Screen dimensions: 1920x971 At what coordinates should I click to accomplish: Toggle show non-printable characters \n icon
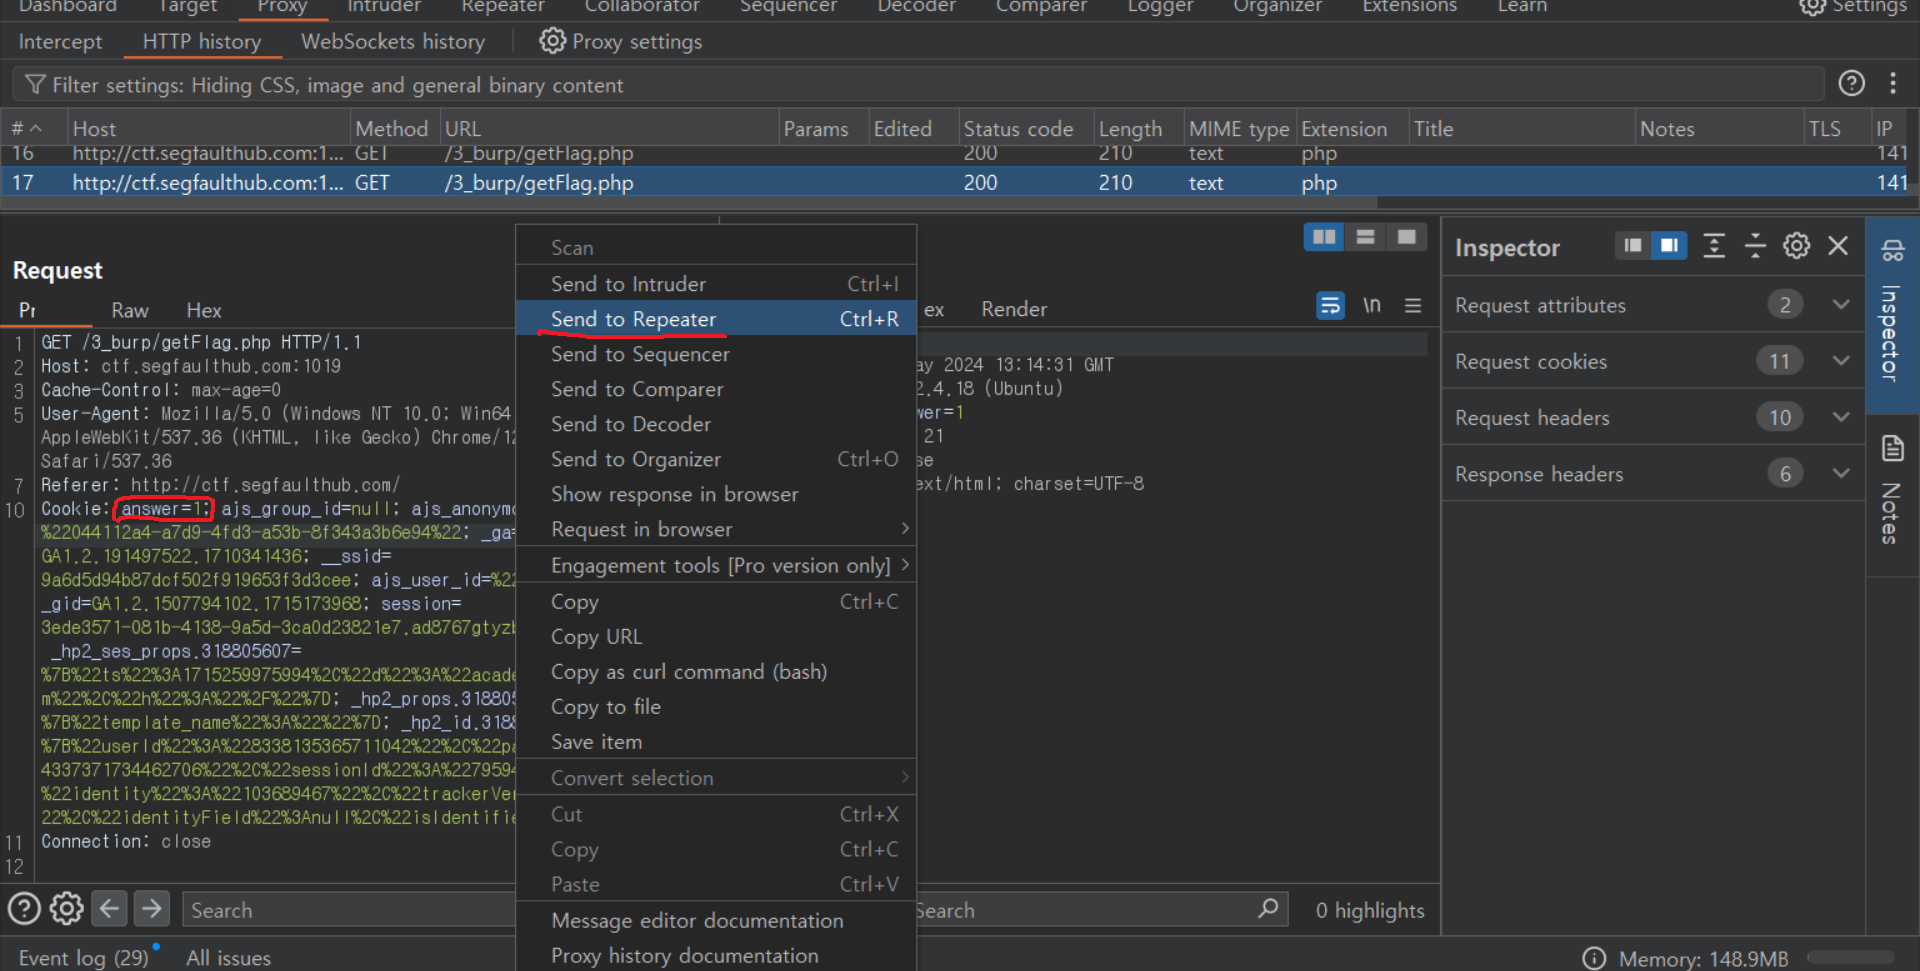(x=1372, y=306)
